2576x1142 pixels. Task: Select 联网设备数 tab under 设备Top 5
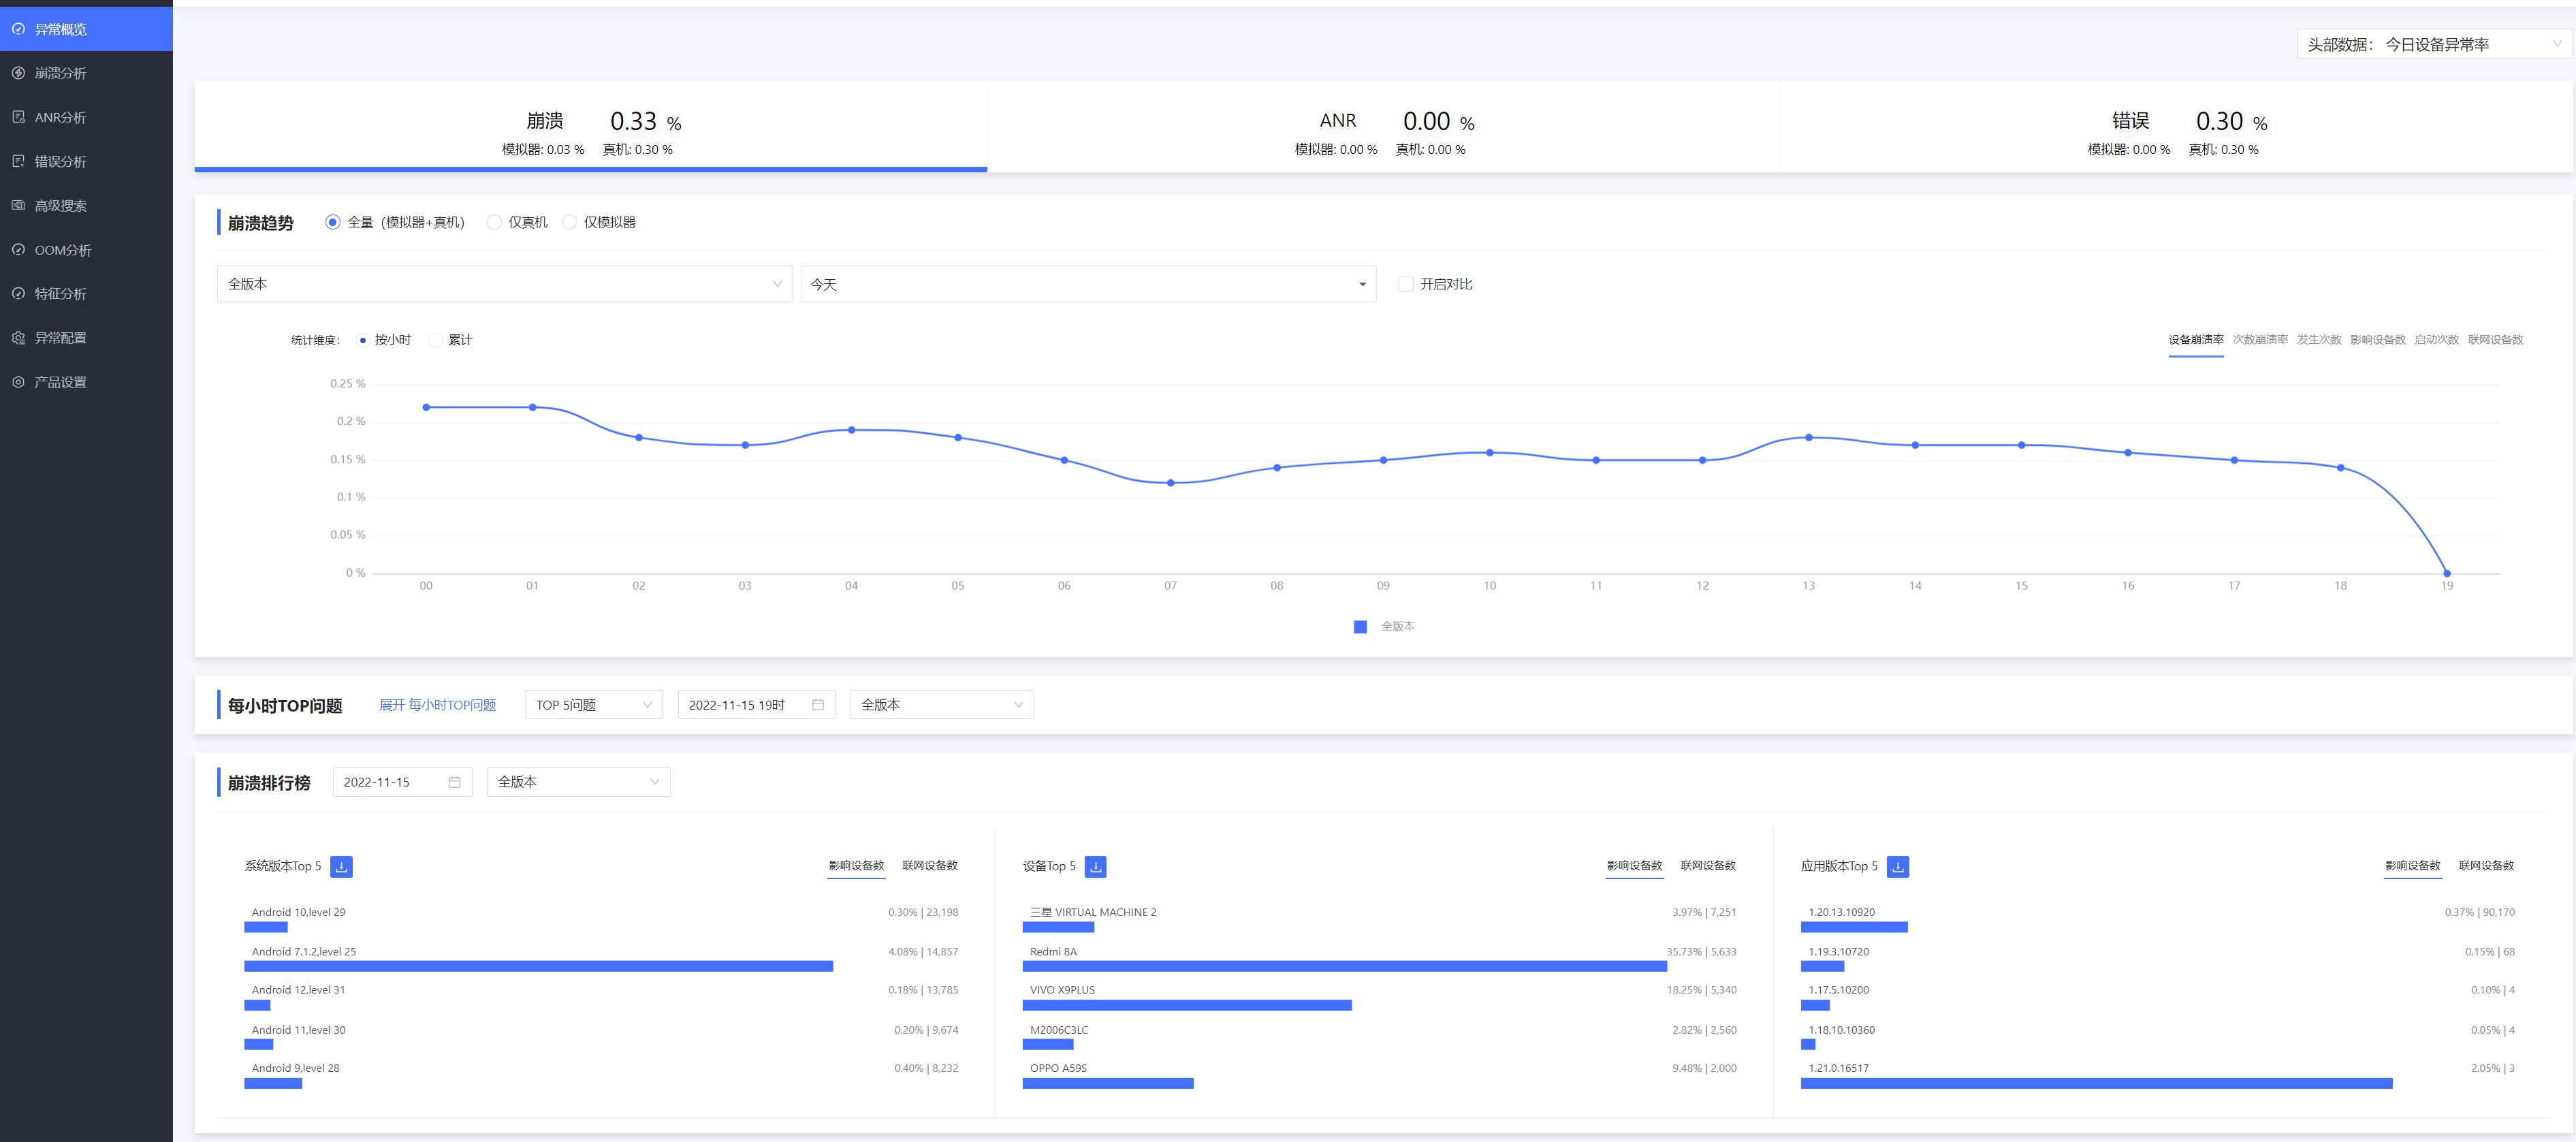[1707, 866]
